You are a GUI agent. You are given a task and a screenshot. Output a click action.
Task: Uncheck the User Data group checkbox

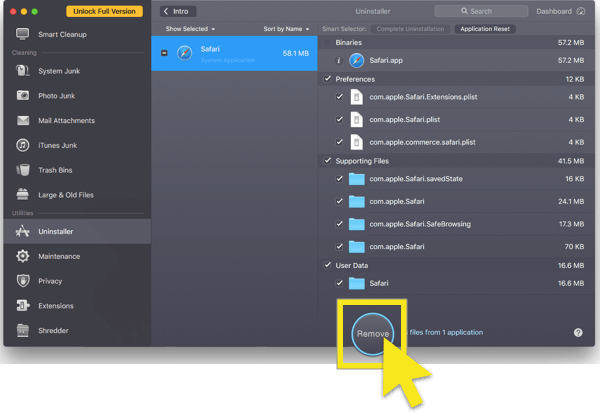[327, 265]
